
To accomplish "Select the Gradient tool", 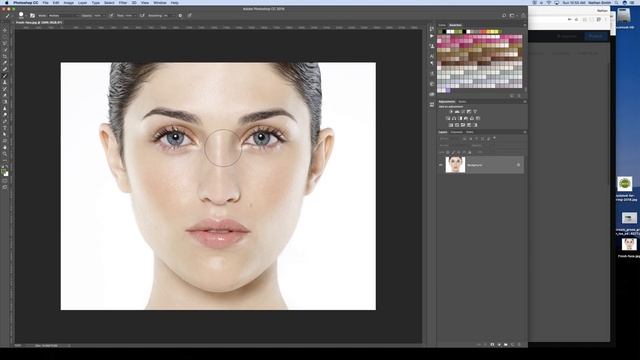I will click(x=5, y=102).
